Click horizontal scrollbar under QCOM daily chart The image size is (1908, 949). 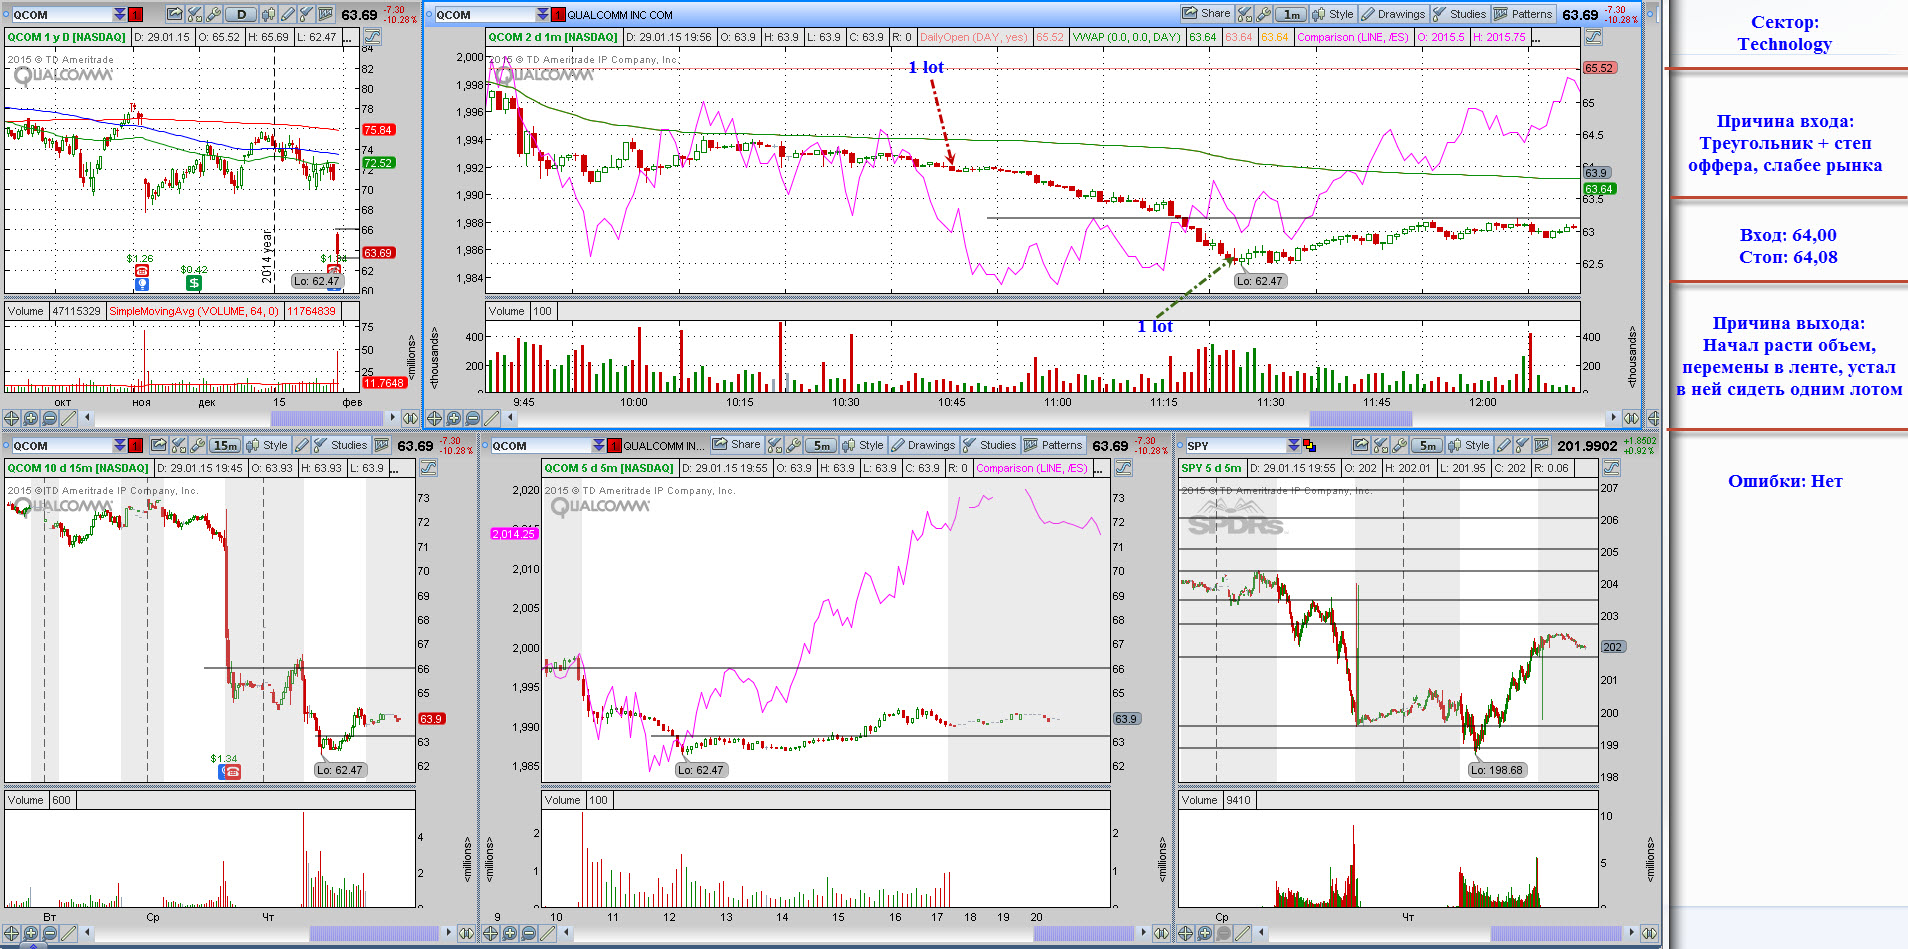(x=327, y=418)
